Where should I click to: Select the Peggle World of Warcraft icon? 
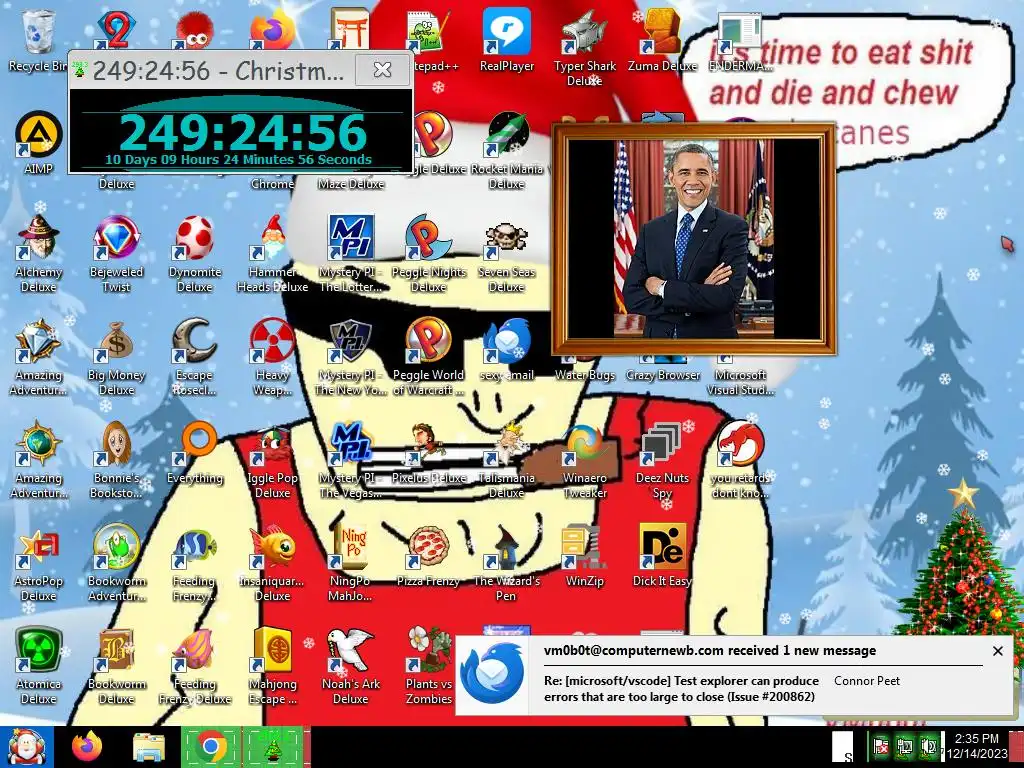click(428, 358)
